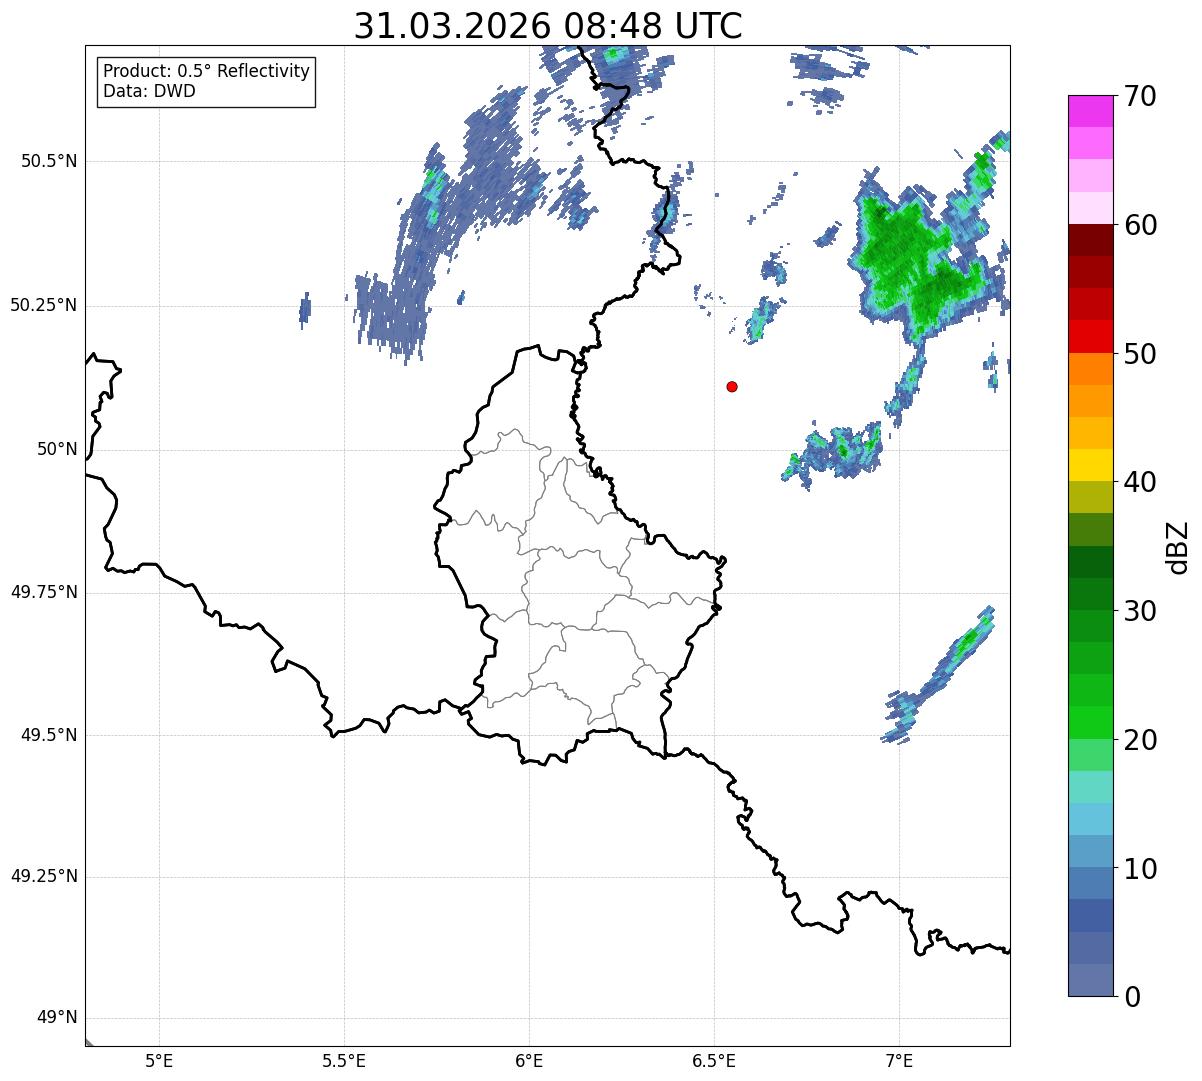Pick the bright red colorbar swatch
The height and width of the screenshot is (1081, 1202).
(1091, 337)
